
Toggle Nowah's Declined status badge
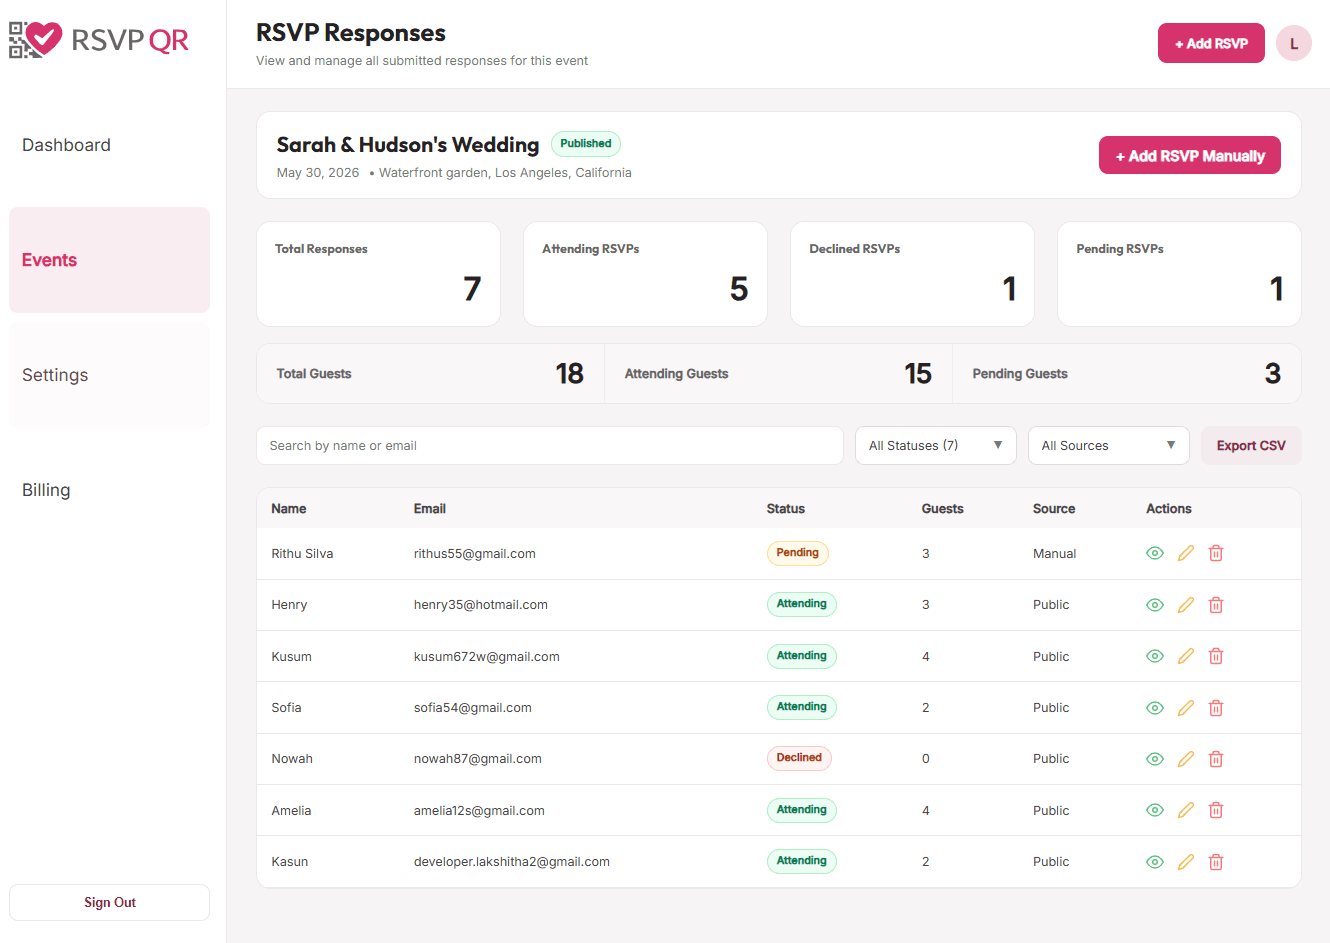pyautogui.click(x=799, y=758)
